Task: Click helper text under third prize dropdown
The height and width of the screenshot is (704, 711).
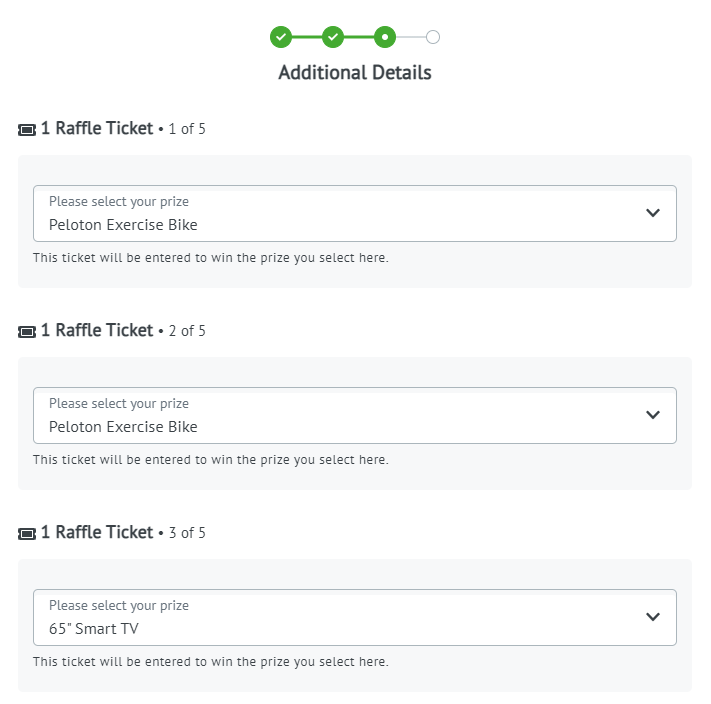Action: pos(211,662)
